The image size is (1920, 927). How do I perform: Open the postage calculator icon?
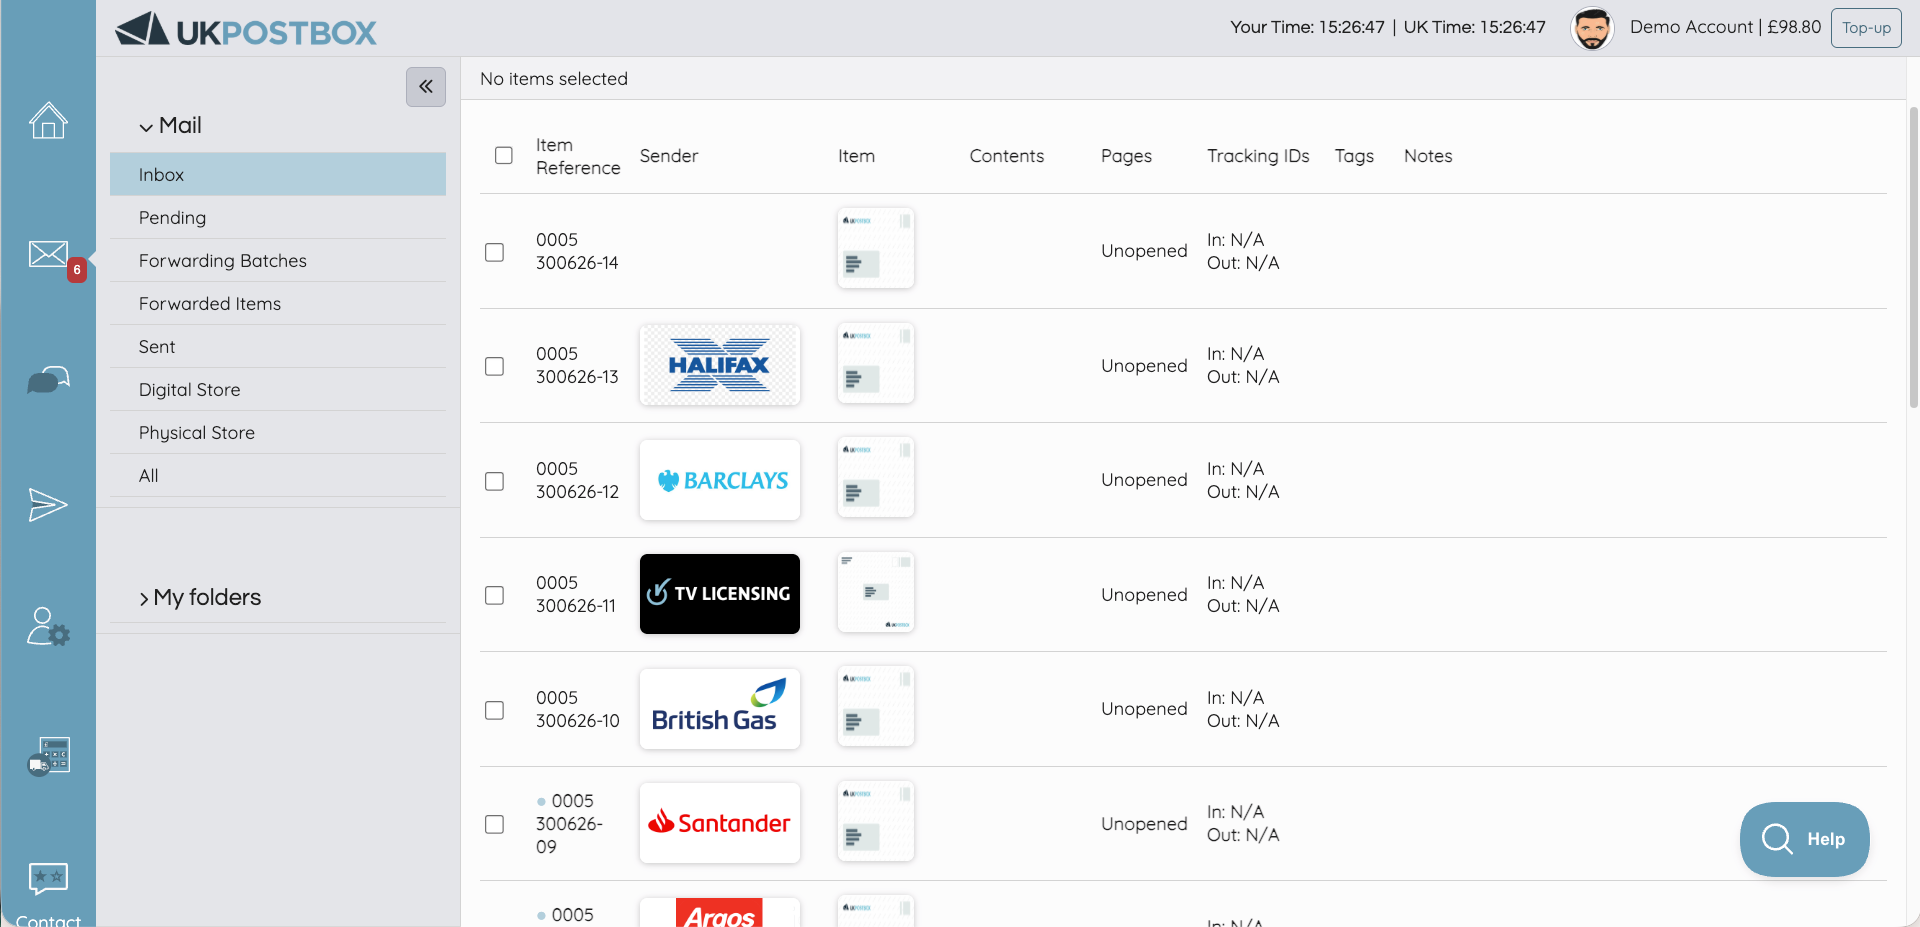coord(48,756)
